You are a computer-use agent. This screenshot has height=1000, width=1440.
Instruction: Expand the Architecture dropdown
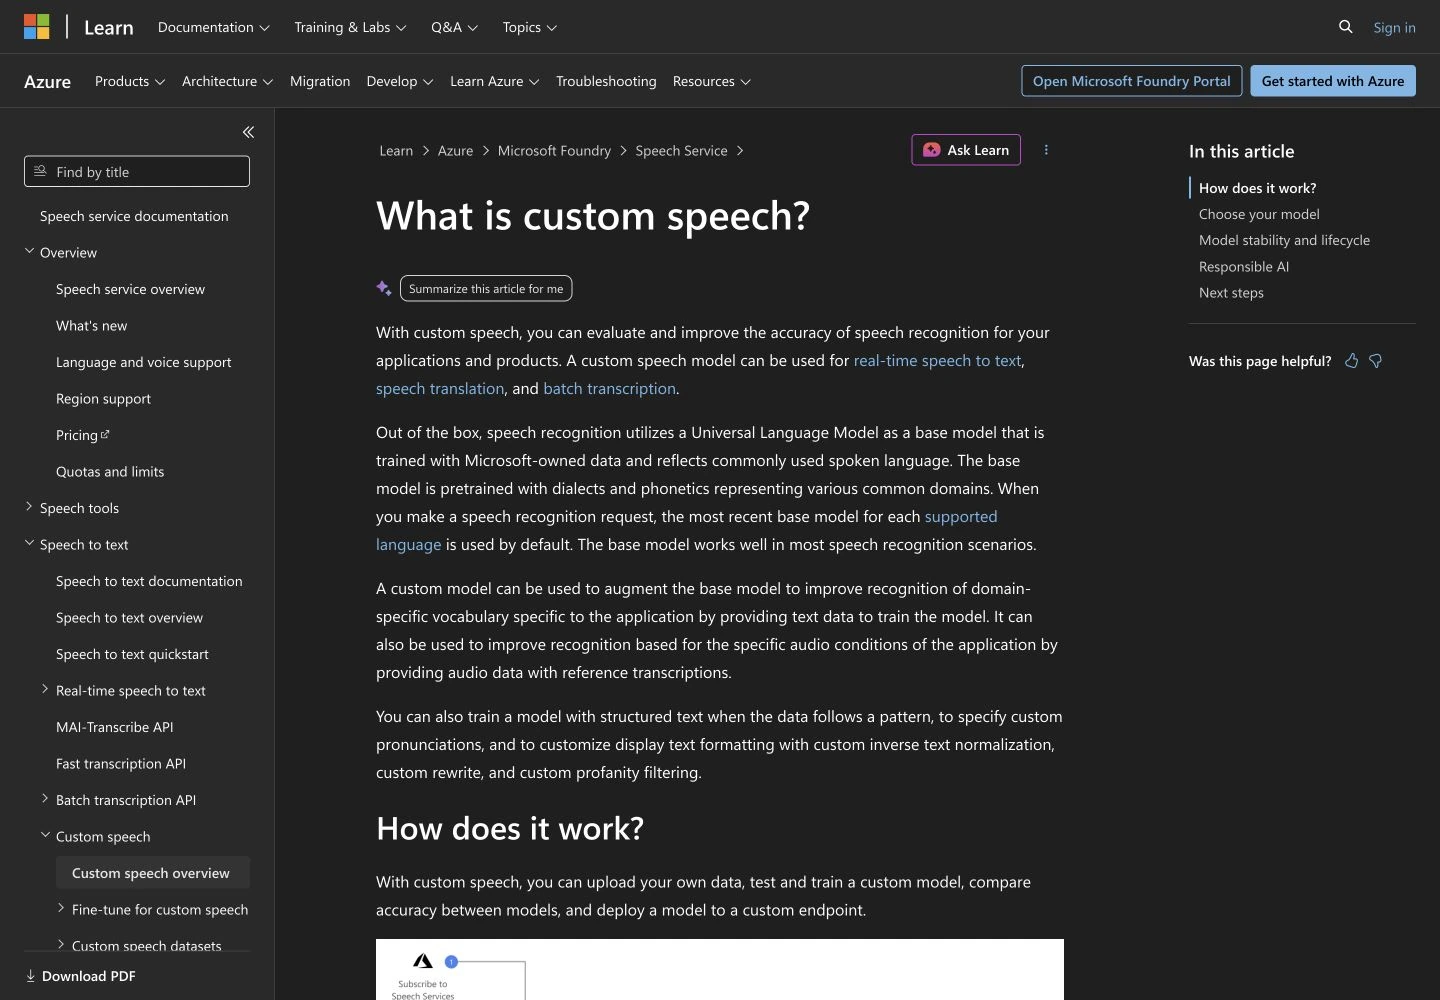pos(227,81)
